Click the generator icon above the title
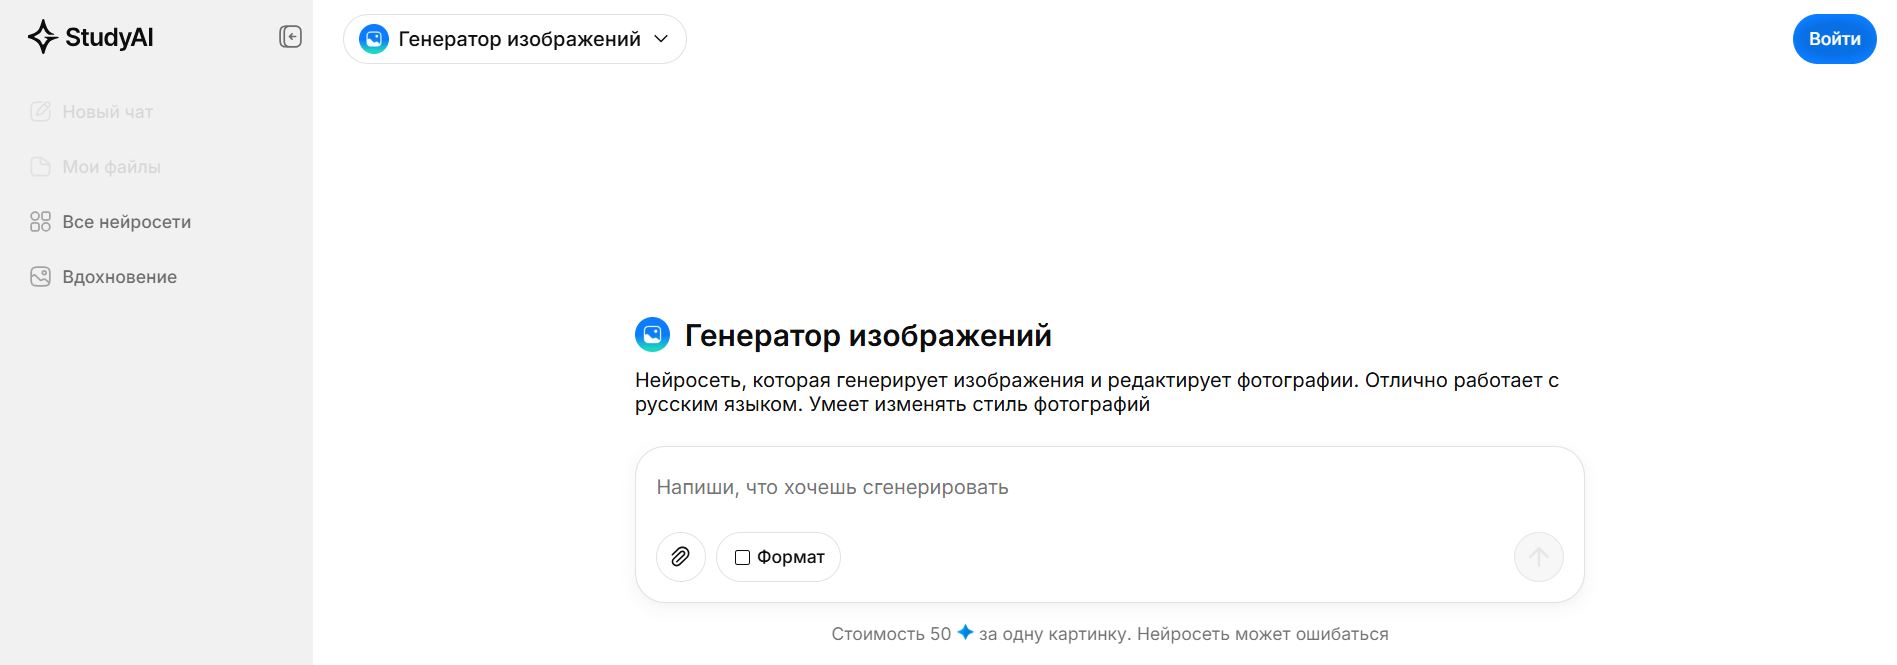 coord(655,335)
